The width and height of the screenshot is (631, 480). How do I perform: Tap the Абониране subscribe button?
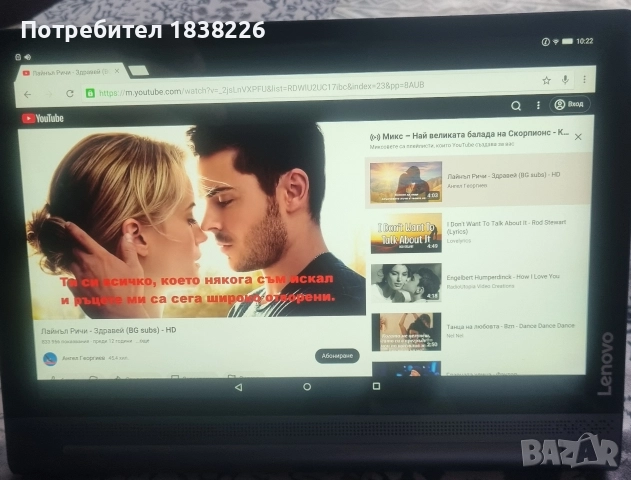(x=337, y=356)
